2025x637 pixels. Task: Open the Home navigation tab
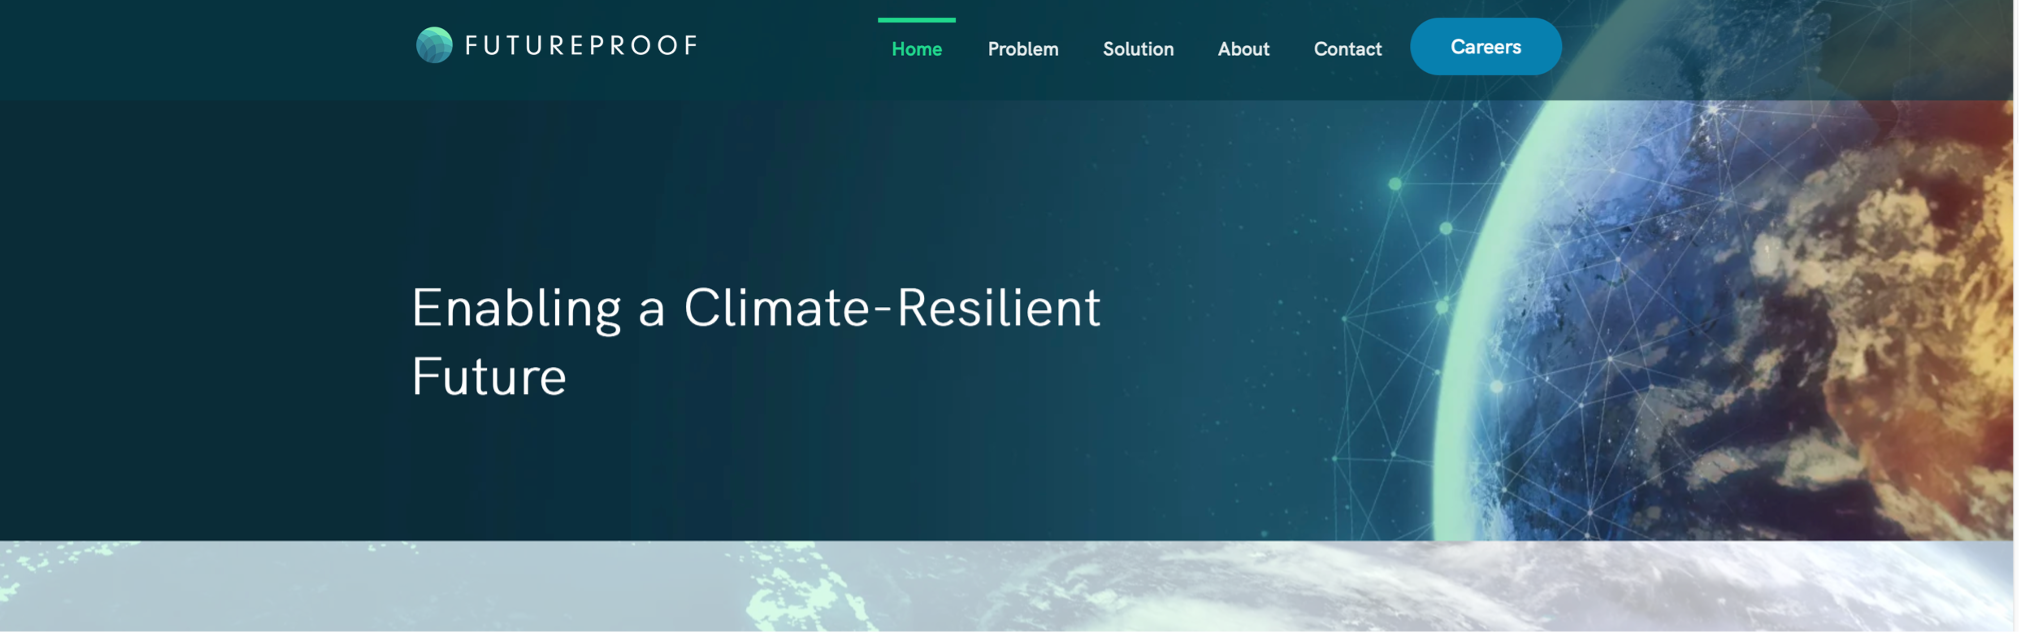click(x=916, y=49)
